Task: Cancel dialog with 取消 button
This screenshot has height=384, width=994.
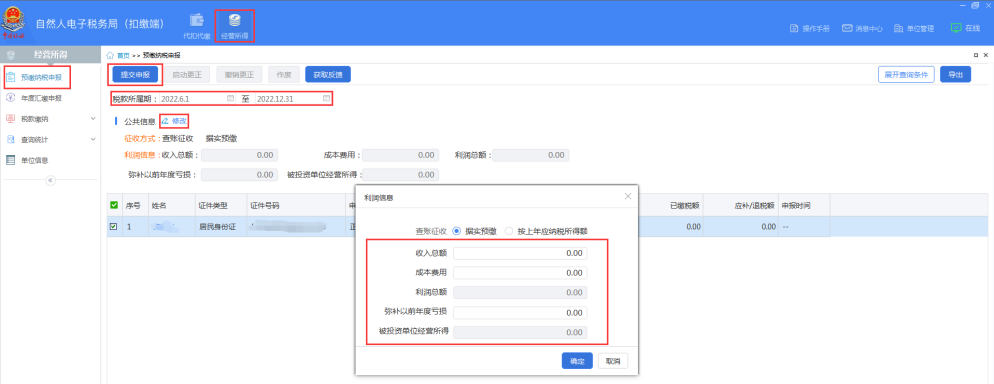Action: [612, 361]
